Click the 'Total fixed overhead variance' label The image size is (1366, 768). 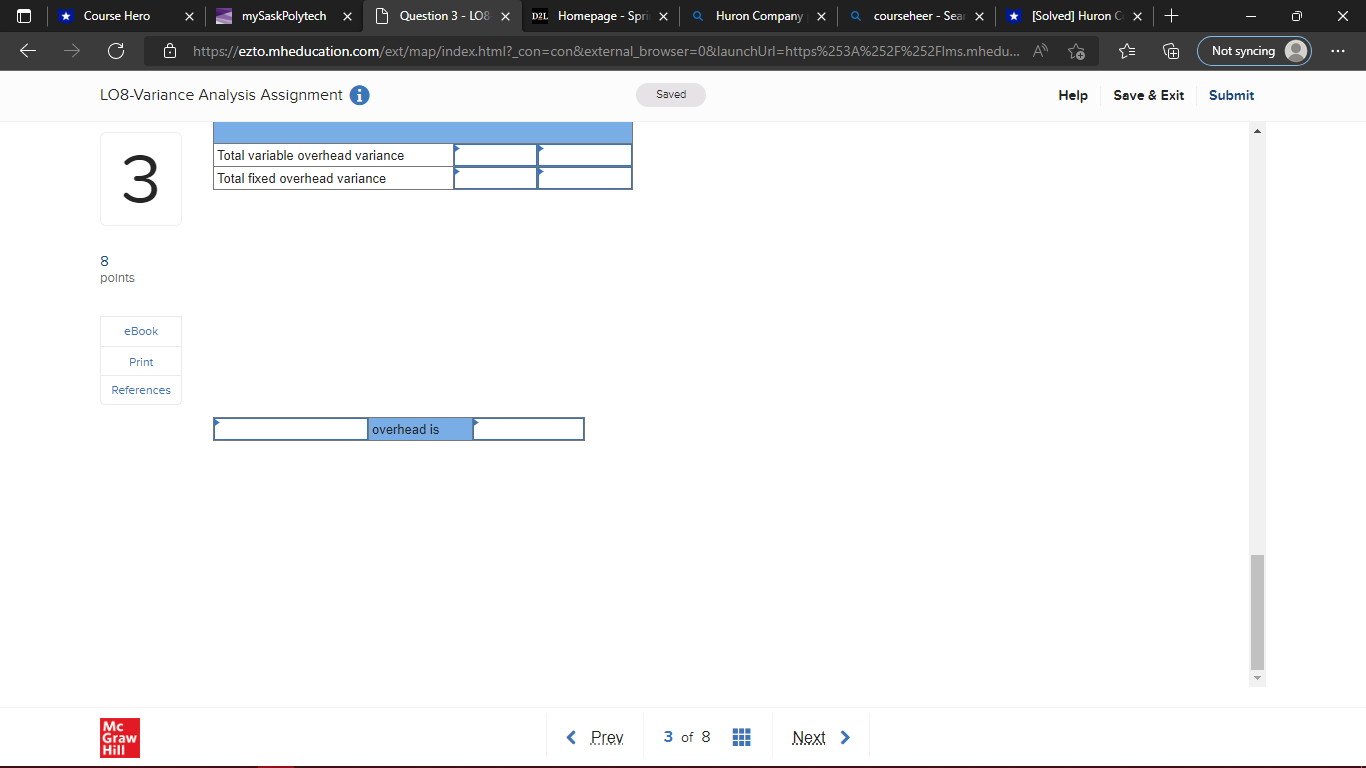point(302,178)
